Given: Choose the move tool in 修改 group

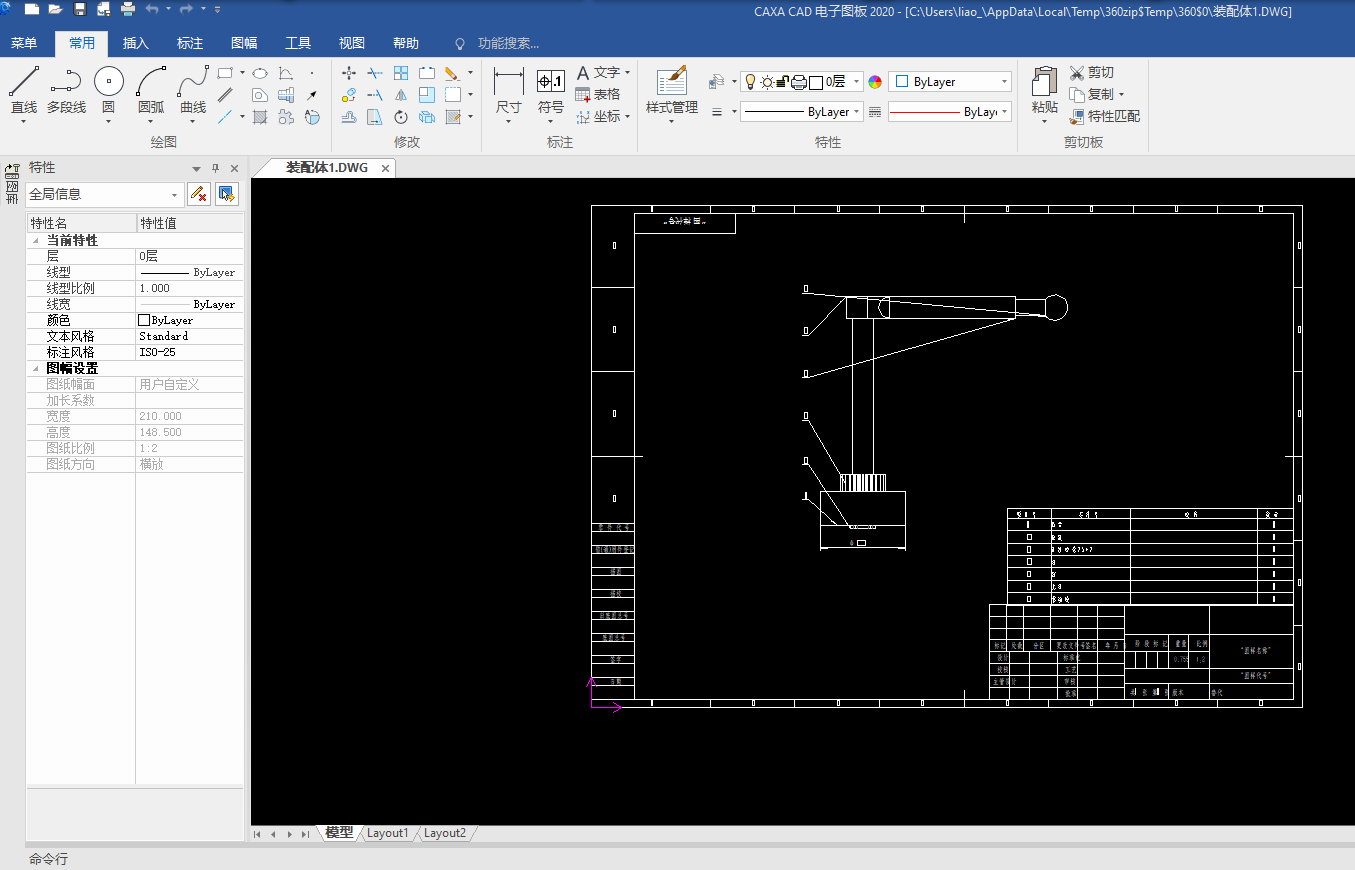Looking at the screenshot, I should (x=349, y=73).
